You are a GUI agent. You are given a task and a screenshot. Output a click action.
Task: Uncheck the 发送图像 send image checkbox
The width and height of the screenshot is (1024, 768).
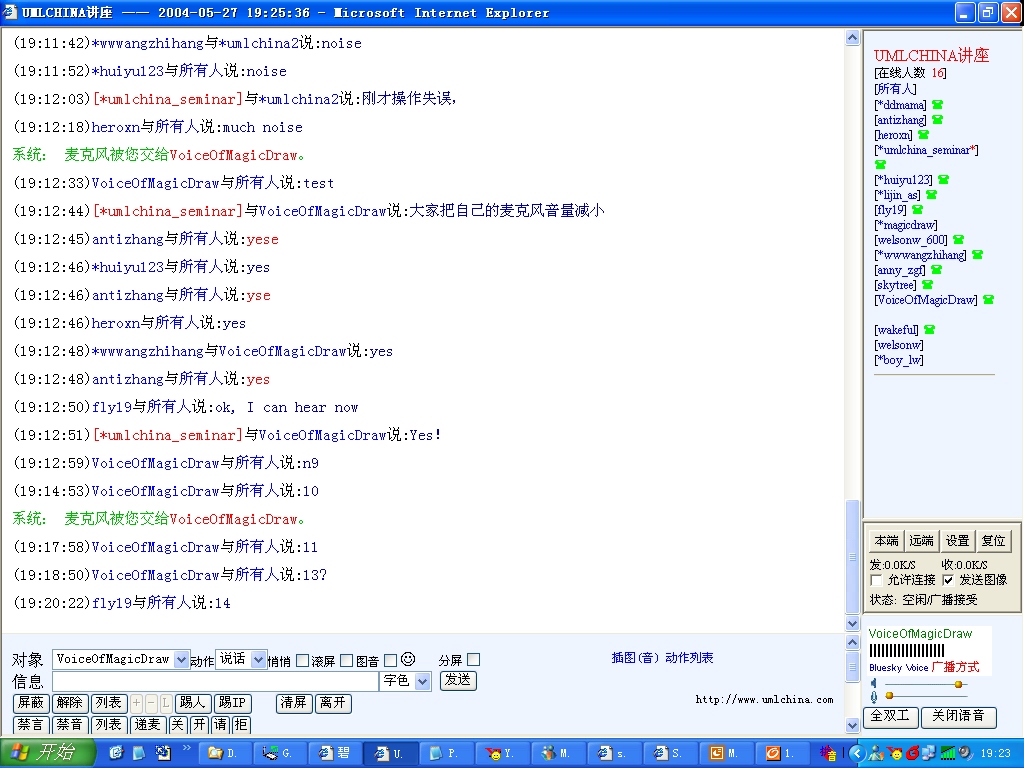(948, 580)
